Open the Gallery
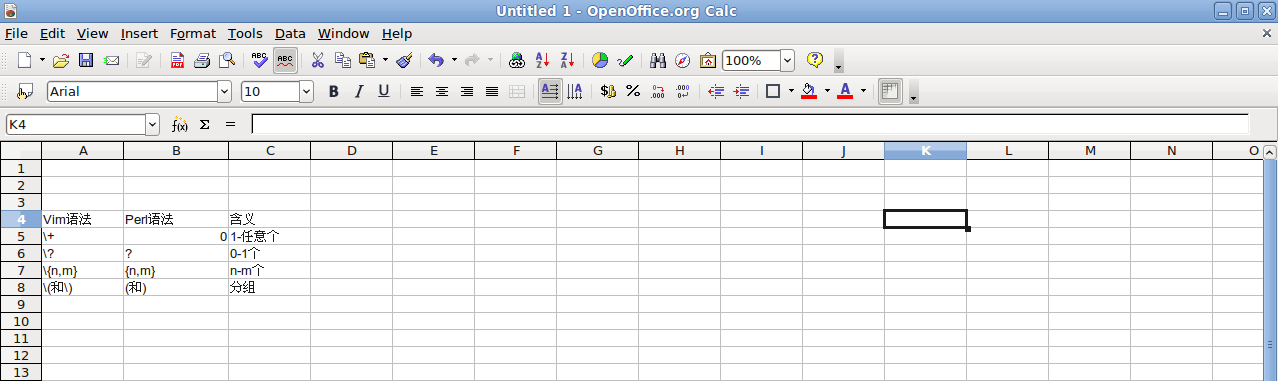The width and height of the screenshot is (1278, 381). tap(708, 60)
